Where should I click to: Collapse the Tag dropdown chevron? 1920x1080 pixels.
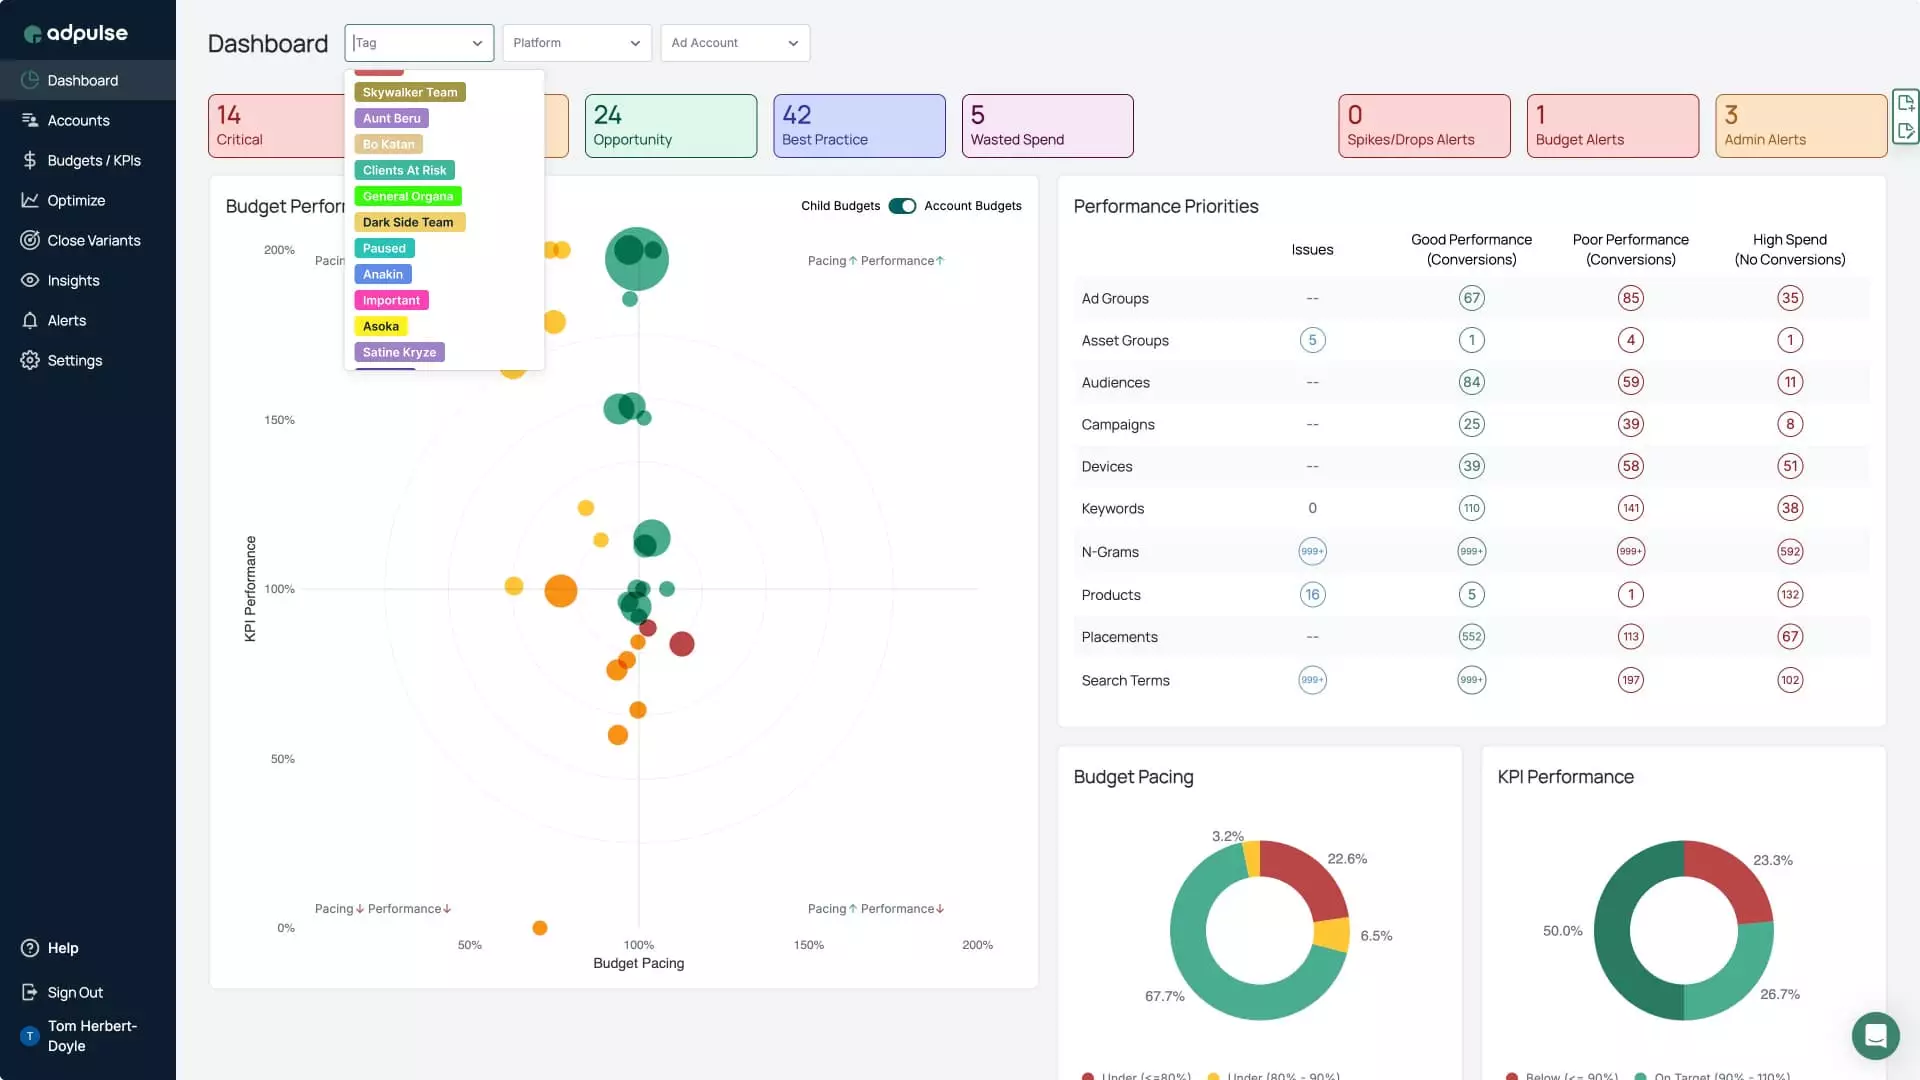(477, 43)
